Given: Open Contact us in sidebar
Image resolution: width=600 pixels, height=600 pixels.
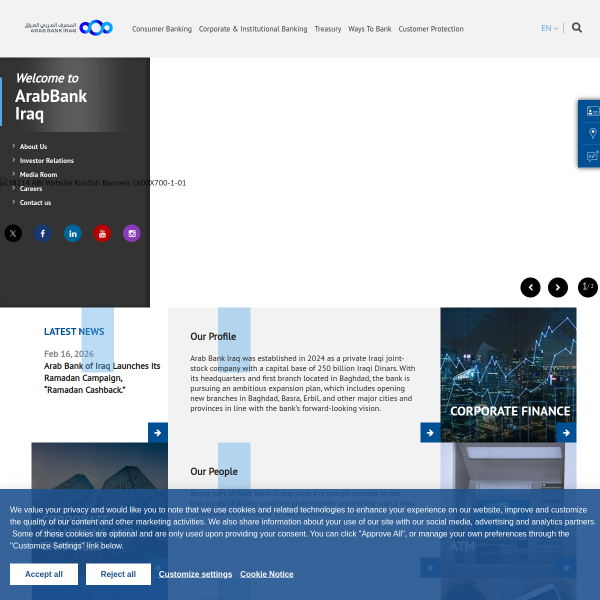Looking at the screenshot, I should [35, 202].
